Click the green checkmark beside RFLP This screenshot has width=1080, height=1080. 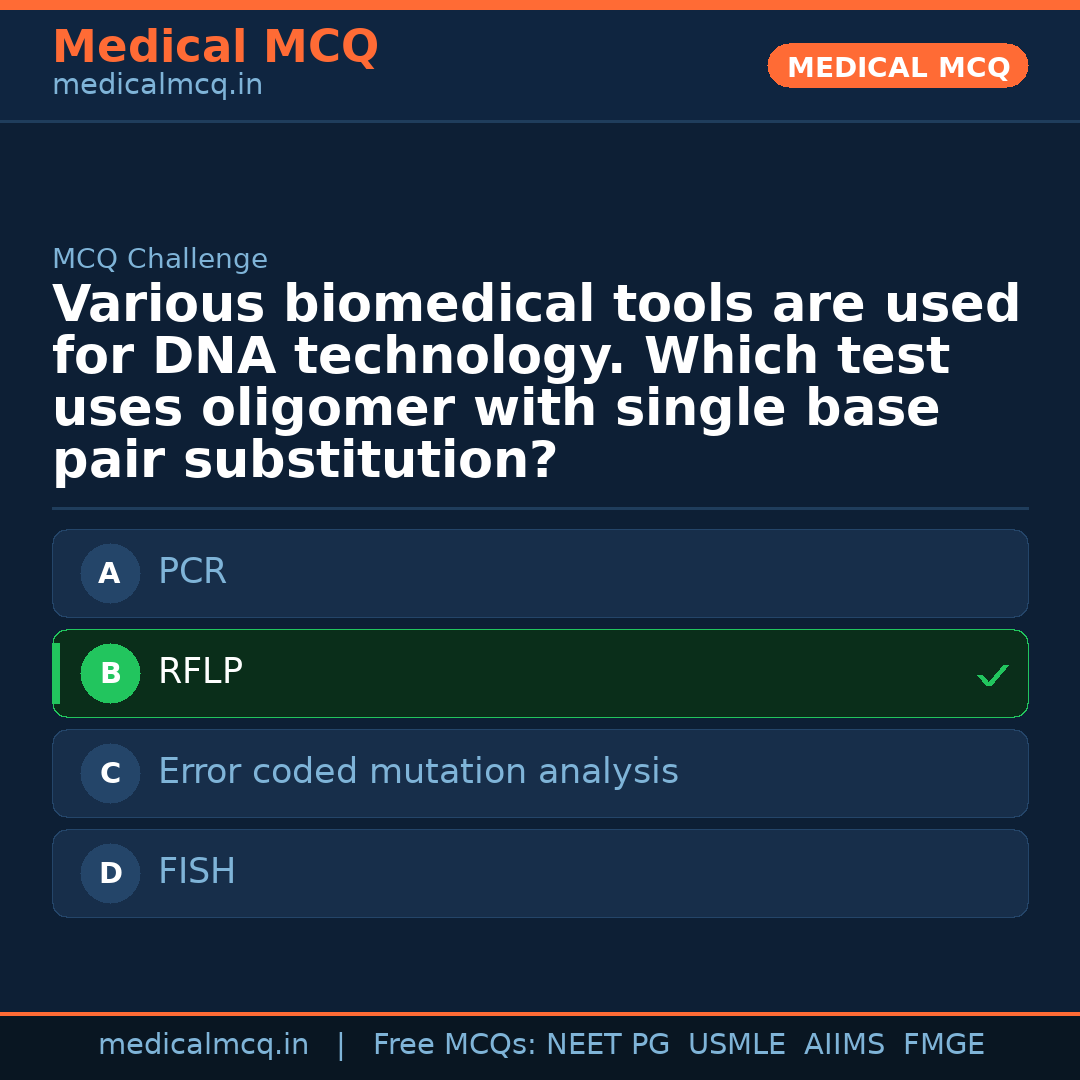tap(992, 676)
